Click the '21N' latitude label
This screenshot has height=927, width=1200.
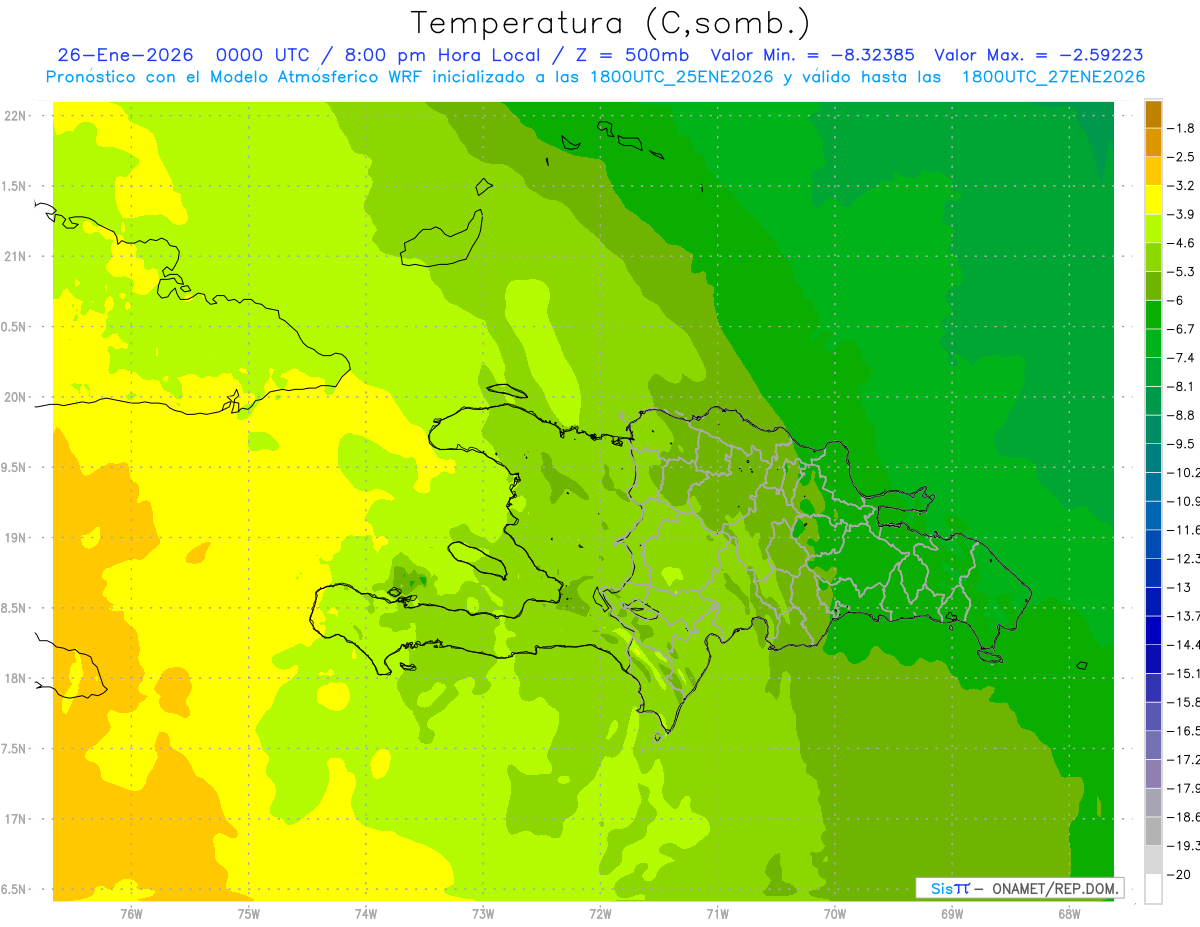(17, 257)
